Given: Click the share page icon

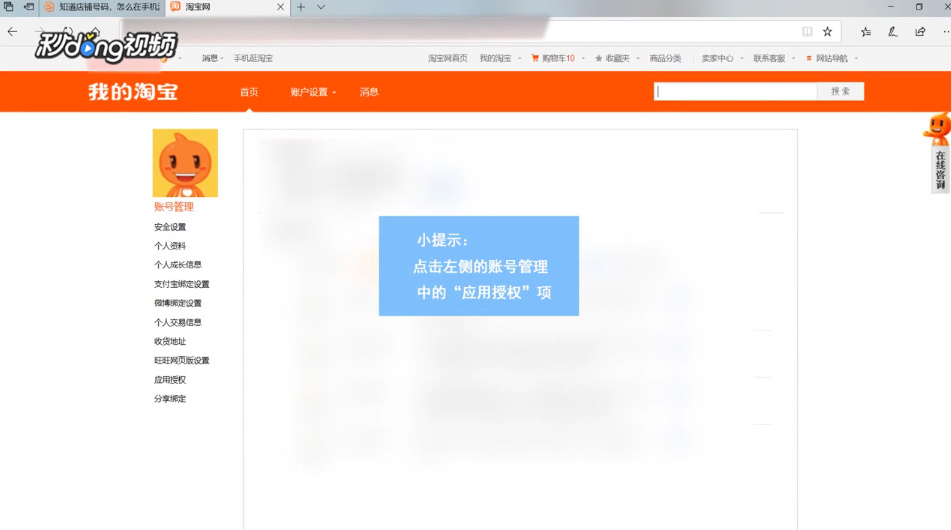Looking at the screenshot, I should click(x=920, y=32).
